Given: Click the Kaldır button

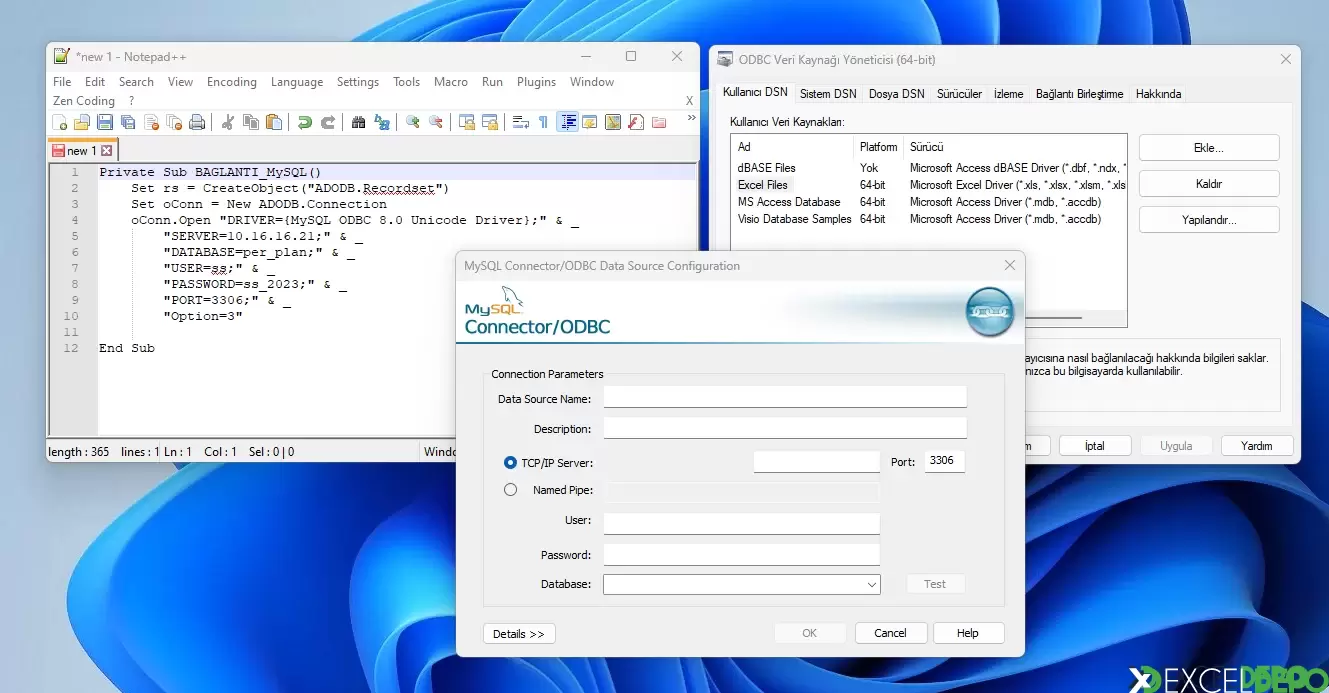Looking at the screenshot, I should coord(1209,184).
